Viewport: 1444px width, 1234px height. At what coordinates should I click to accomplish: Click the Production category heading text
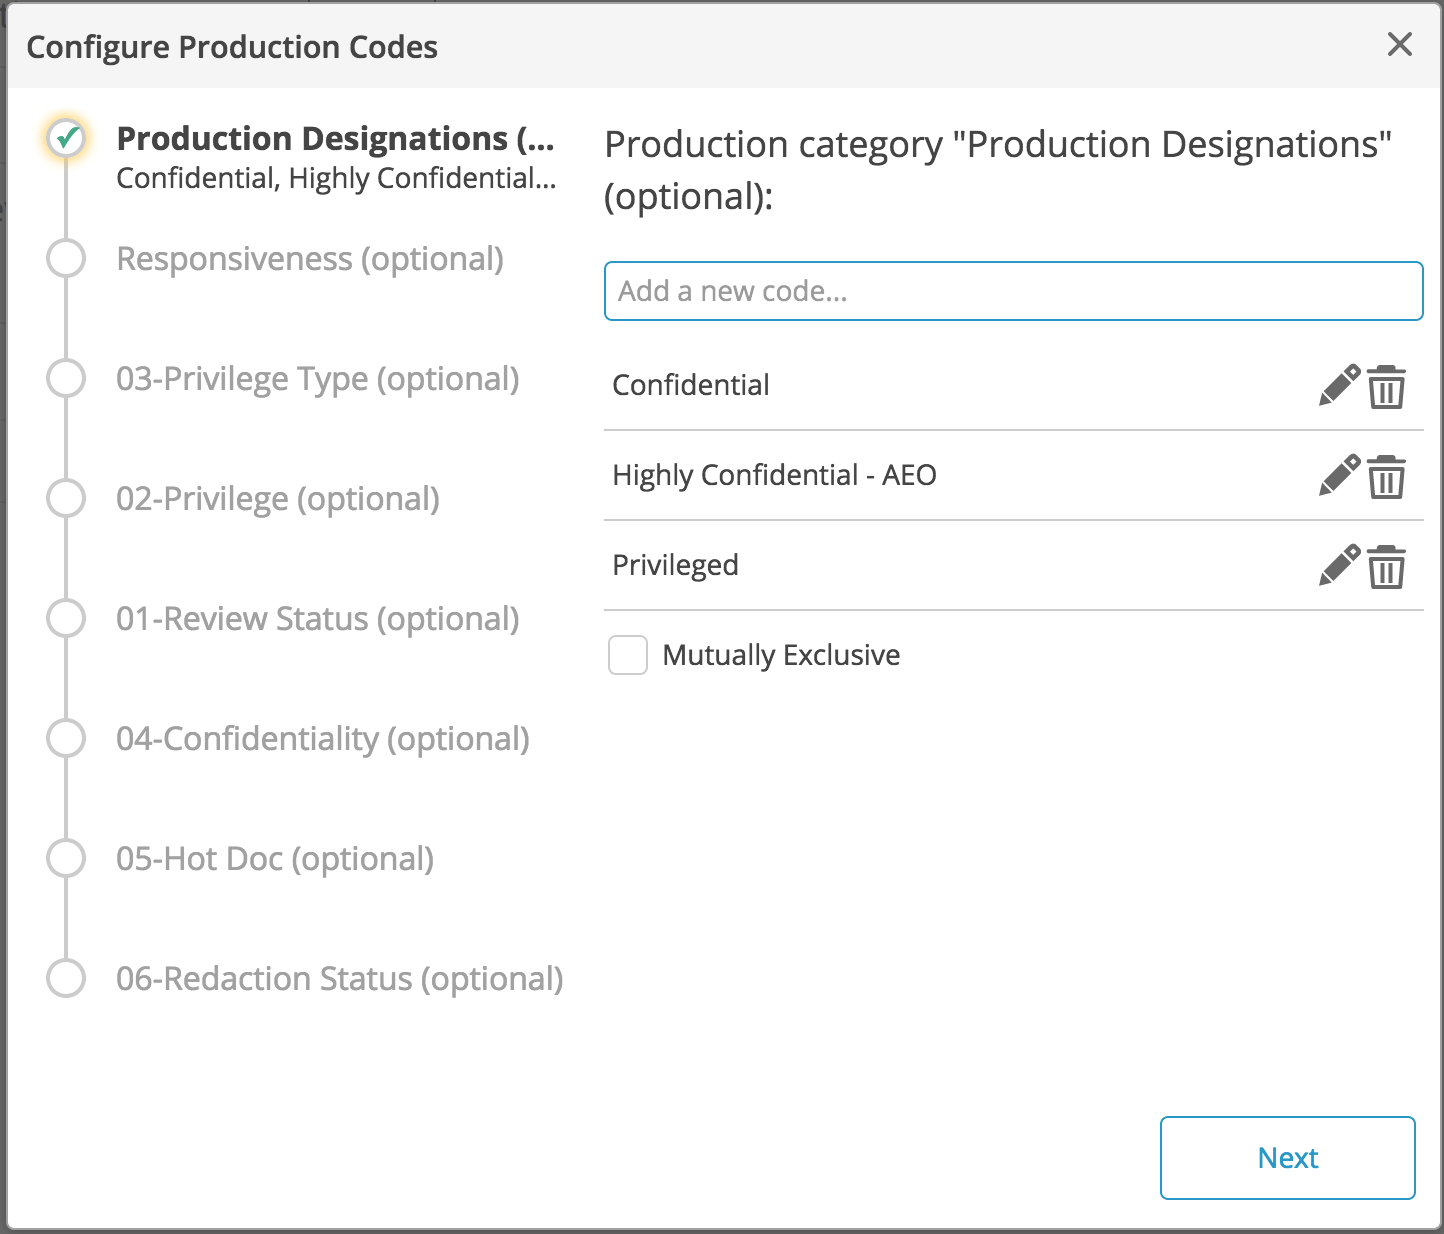[x=998, y=170]
